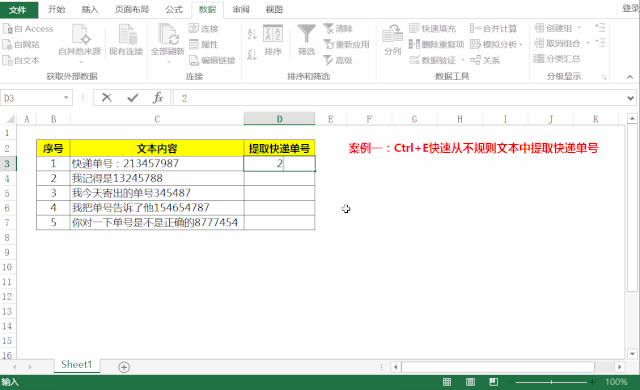Switch to 公式 Formulas tab
Image resolution: width=640 pixels, height=390 pixels.
coord(174,9)
